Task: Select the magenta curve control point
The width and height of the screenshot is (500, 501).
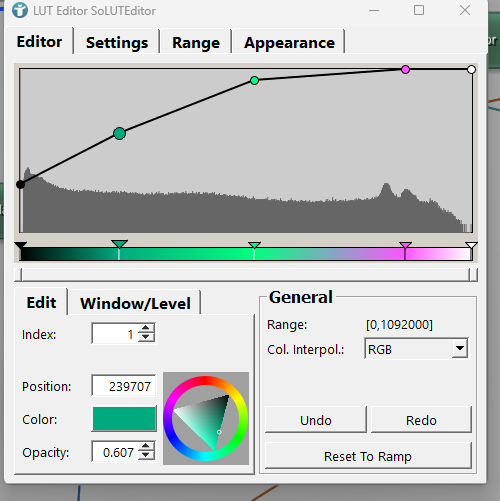Action: (x=405, y=70)
